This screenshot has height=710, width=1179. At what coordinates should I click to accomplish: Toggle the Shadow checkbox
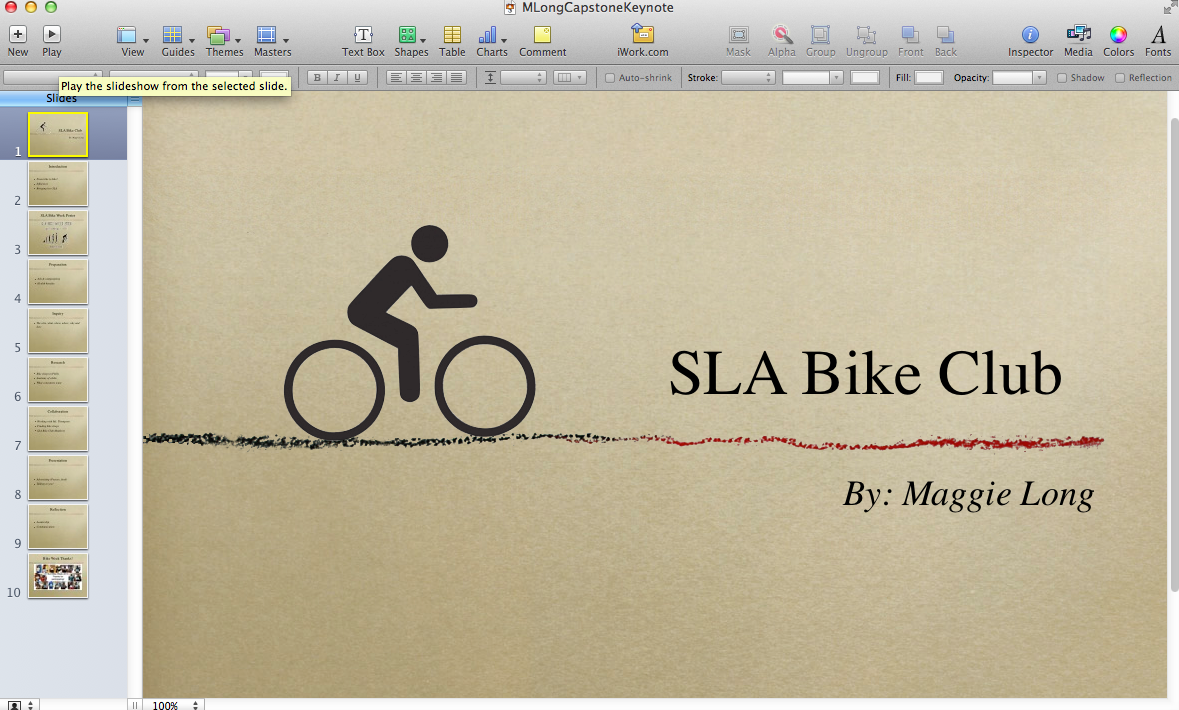tap(1063, 78)
